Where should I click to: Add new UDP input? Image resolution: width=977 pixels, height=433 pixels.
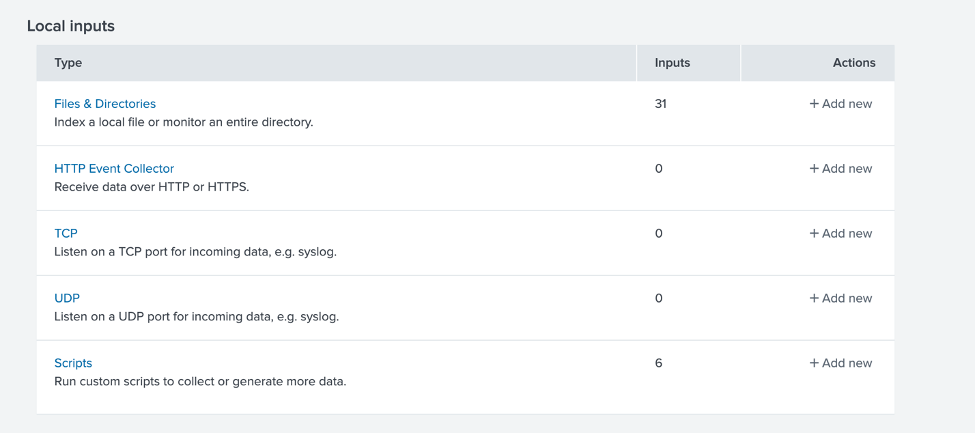pyautogui.click(x=841, y=298)
